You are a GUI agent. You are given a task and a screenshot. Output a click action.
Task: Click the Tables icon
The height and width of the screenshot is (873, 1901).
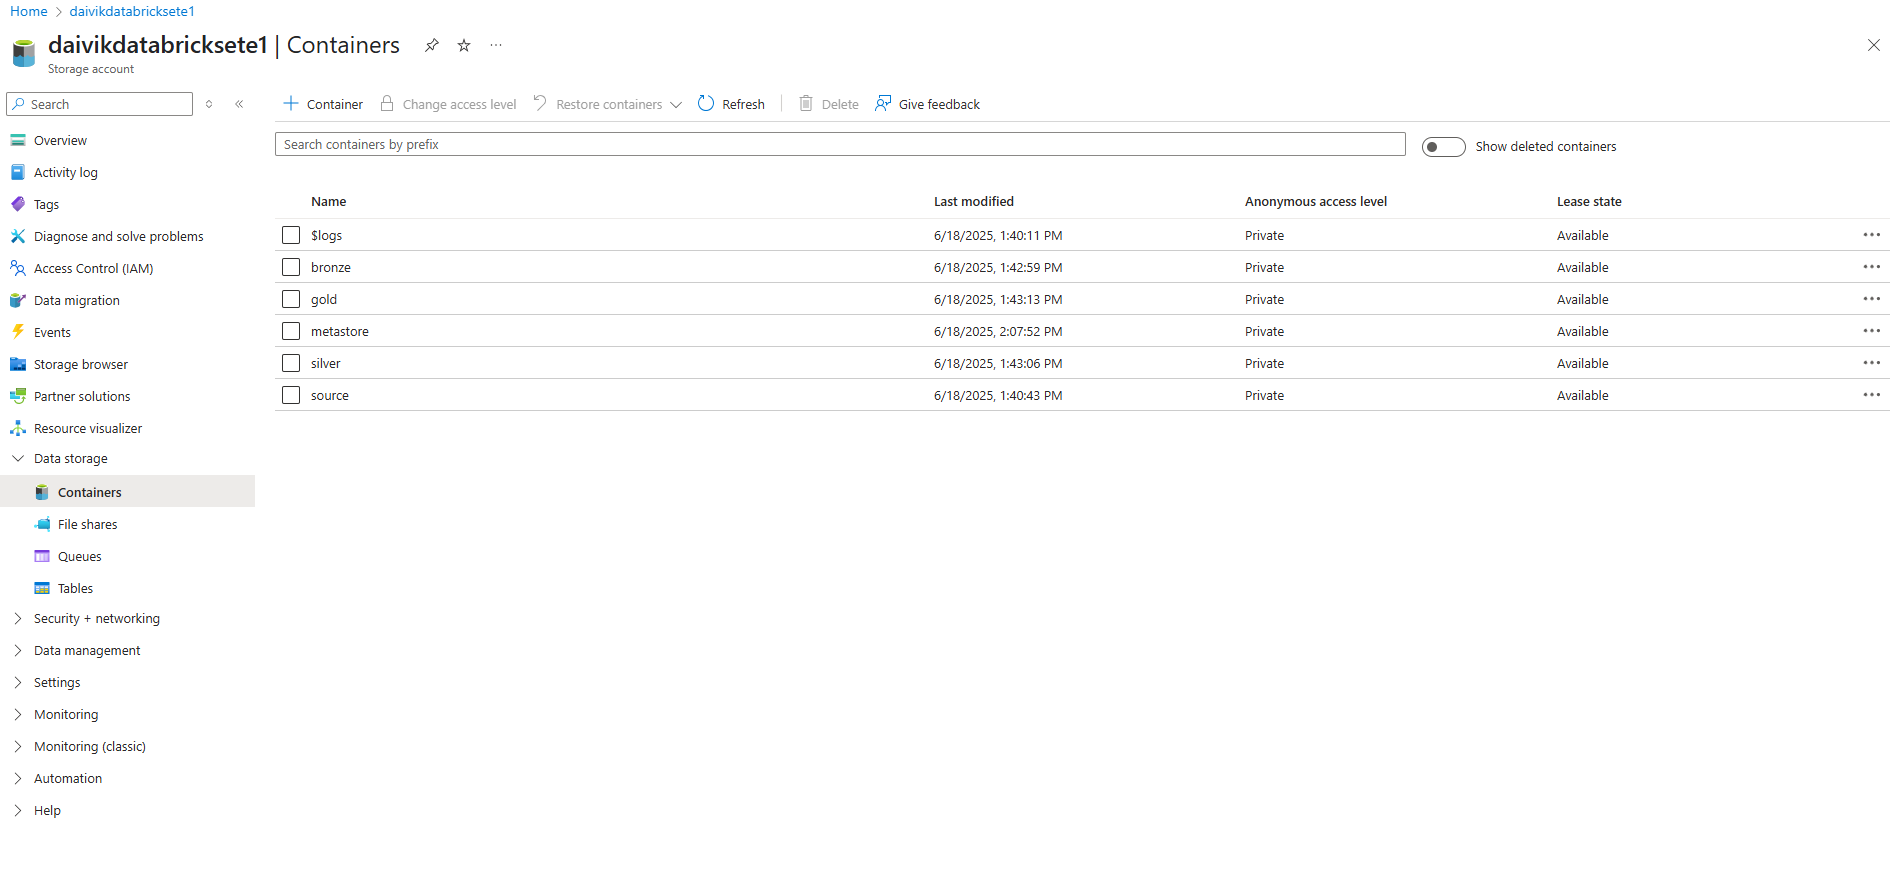point(42,588)
